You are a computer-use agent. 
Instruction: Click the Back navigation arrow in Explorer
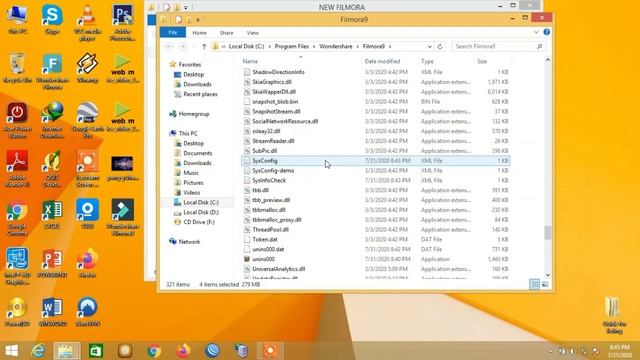click(169, 47)
